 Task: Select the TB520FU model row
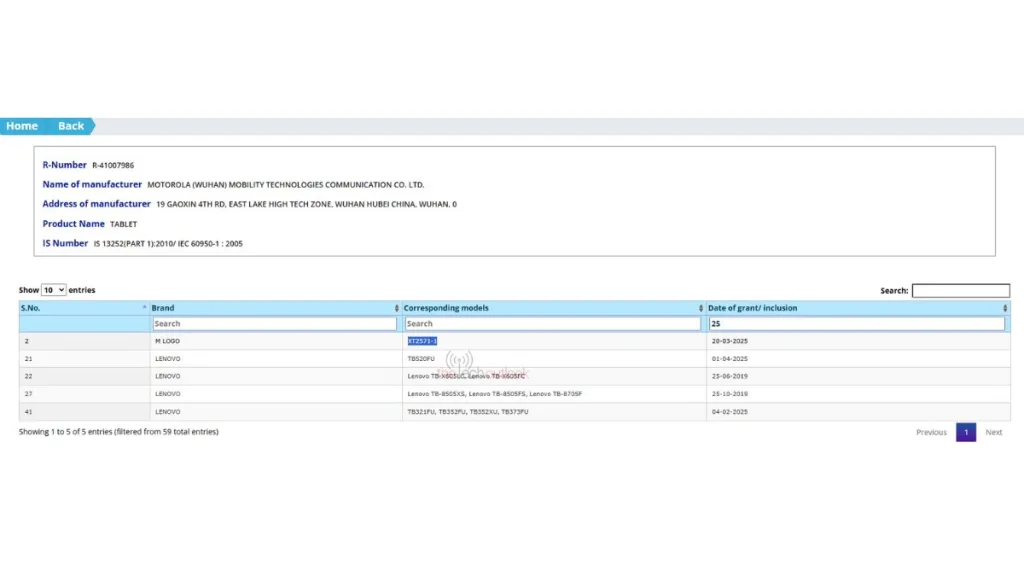[x=421, y=358]
